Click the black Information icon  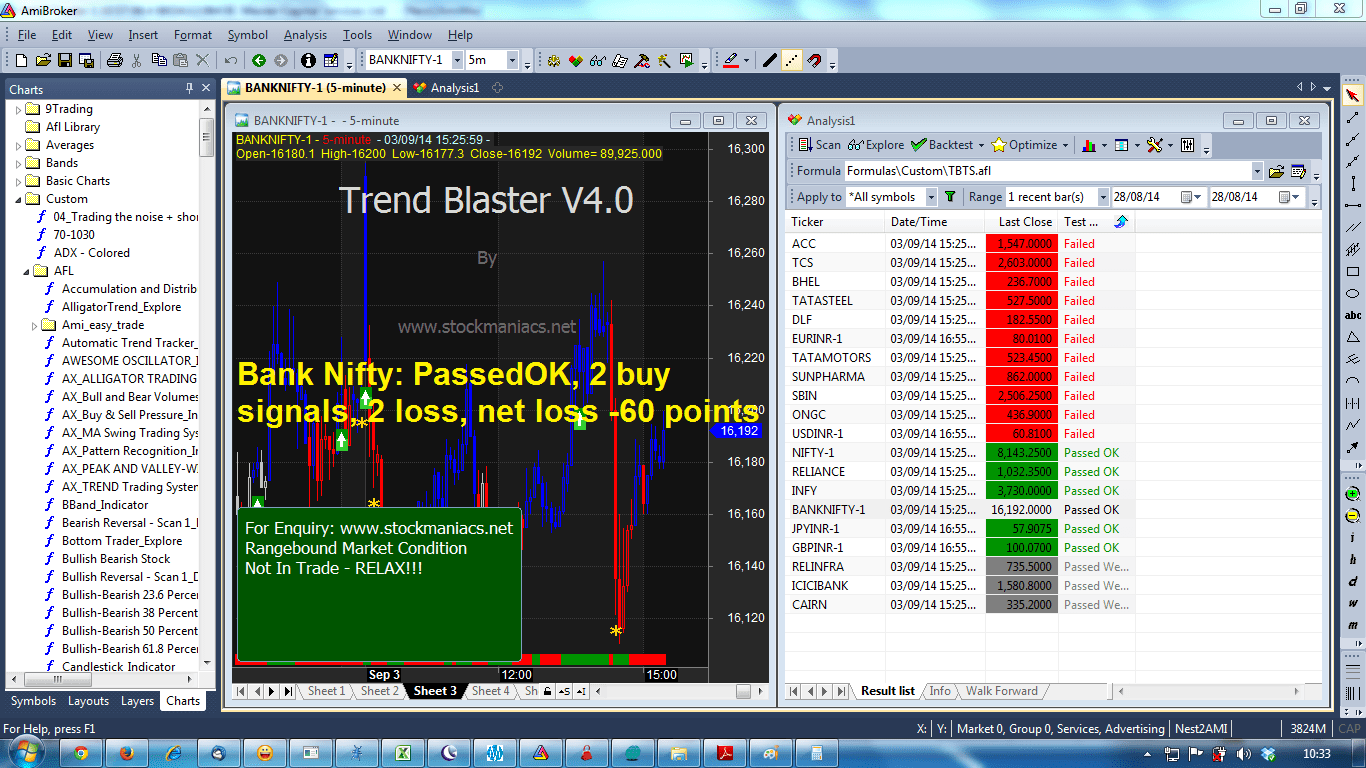click(308, 60)
